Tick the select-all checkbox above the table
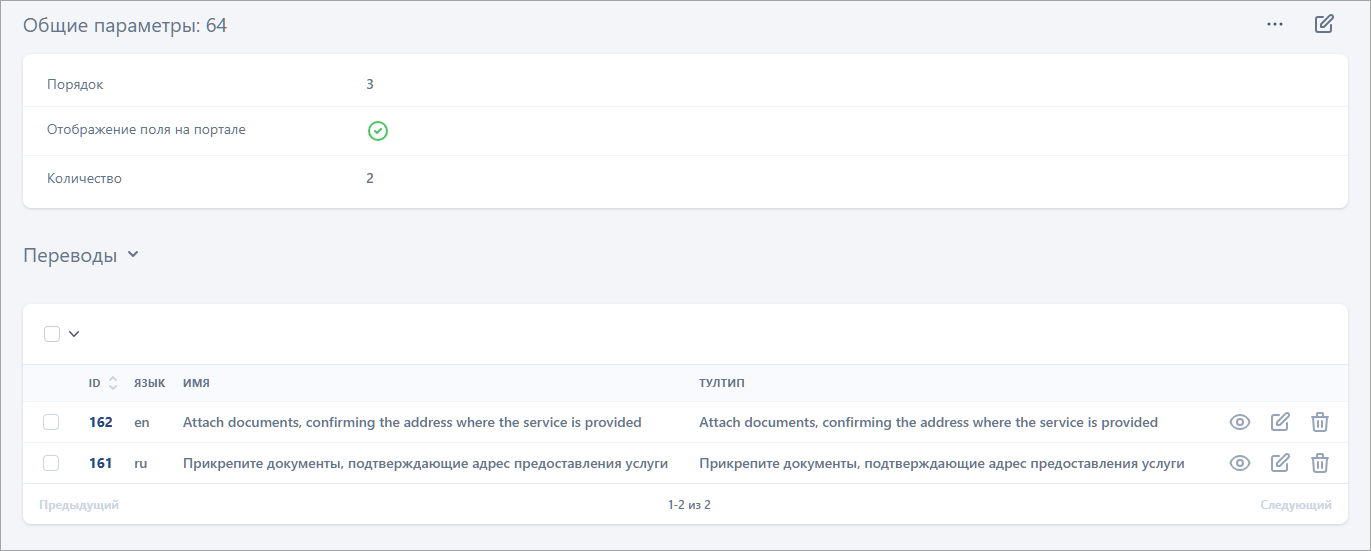 (52, 334)
